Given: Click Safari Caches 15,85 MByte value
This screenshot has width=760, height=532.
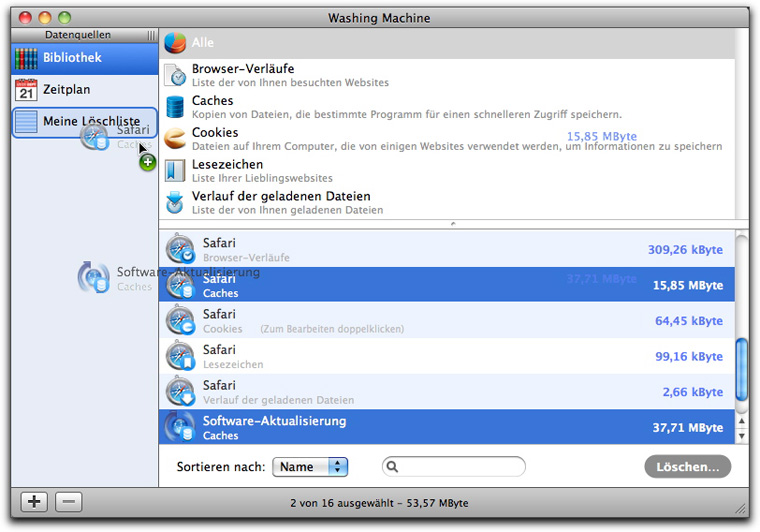Looking at the screenshot, I should coord(688,285).
